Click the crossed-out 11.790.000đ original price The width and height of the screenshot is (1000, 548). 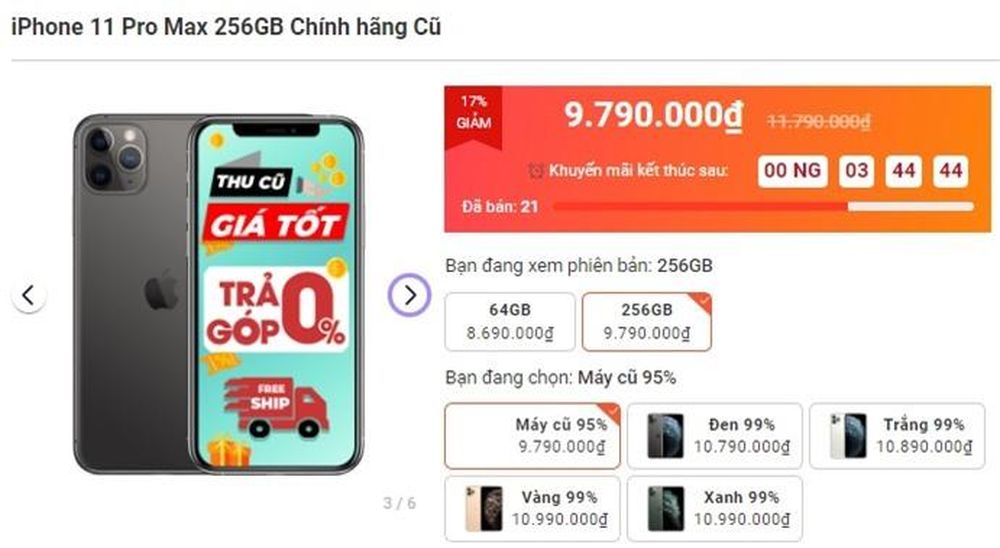[x=819, y=121]
